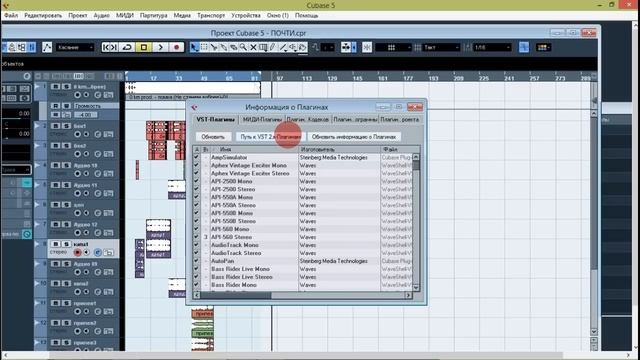This screenshot has width=640, height=360.
Task: Open the automation mode dropdown Касание
Action: tap(75, 47)
